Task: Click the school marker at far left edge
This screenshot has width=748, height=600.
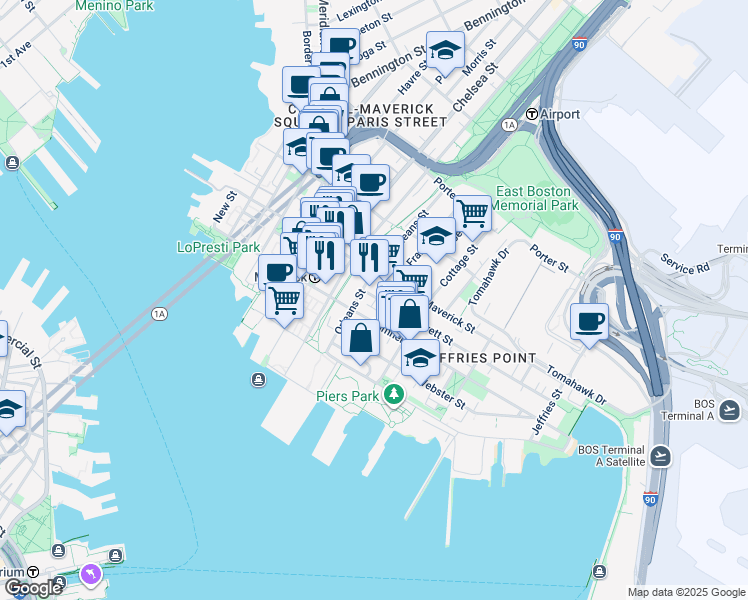Action: (9, 410)
